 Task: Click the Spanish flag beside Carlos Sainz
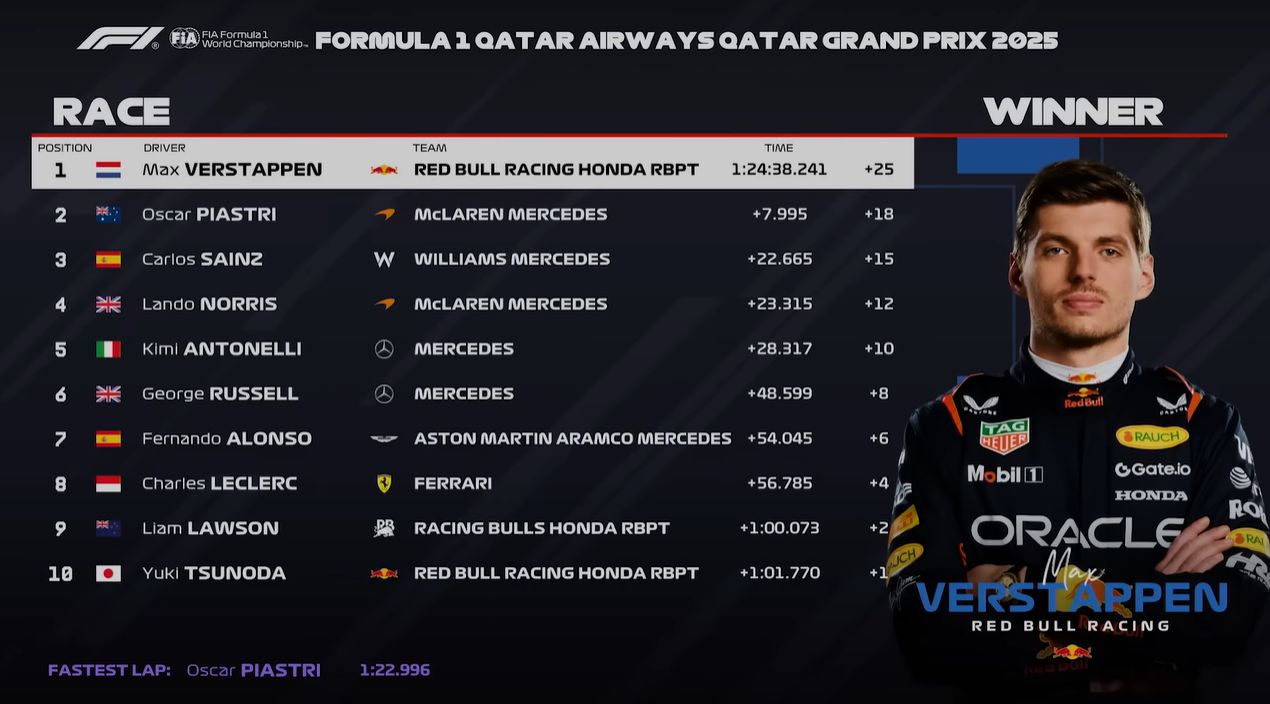[x=108, y=259]
